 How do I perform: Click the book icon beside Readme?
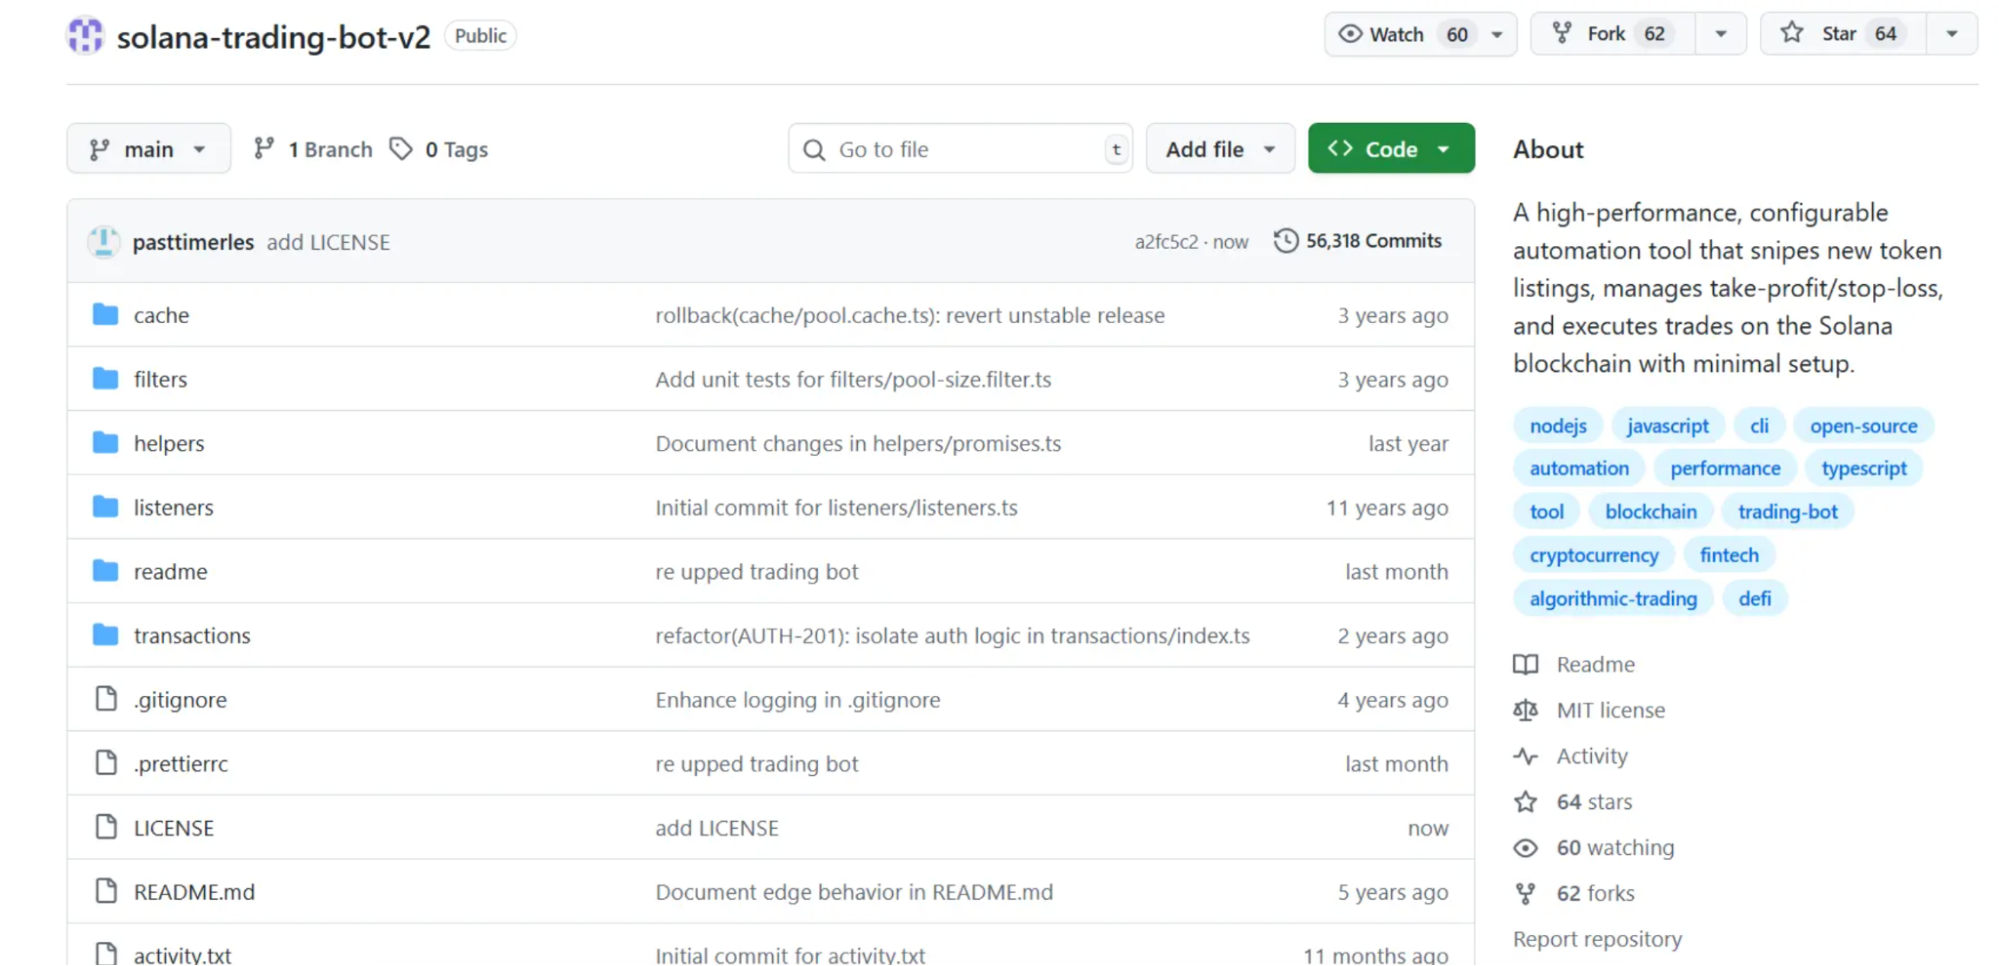[1525, 665]
